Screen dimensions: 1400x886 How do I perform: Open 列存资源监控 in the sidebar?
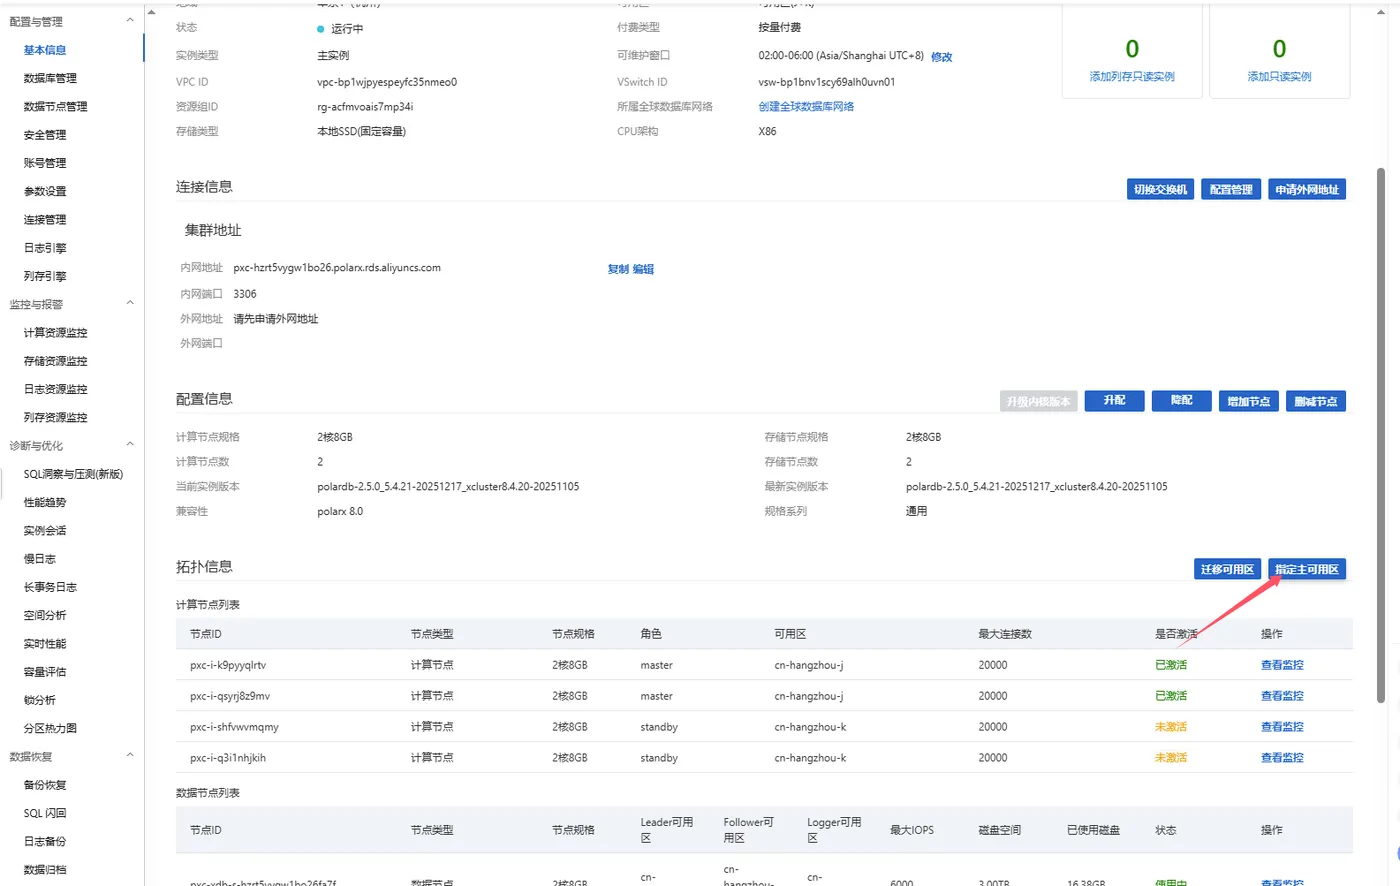[56, 417]
